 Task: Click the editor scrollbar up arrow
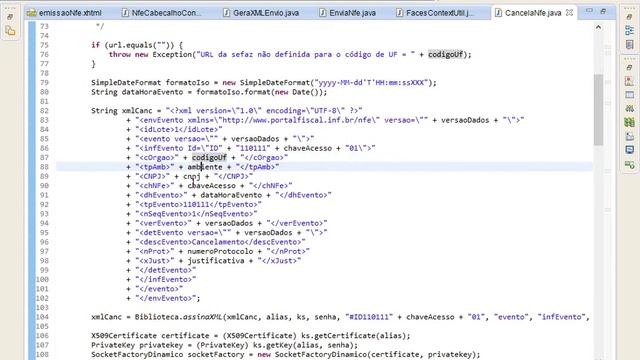pos(598,27)
